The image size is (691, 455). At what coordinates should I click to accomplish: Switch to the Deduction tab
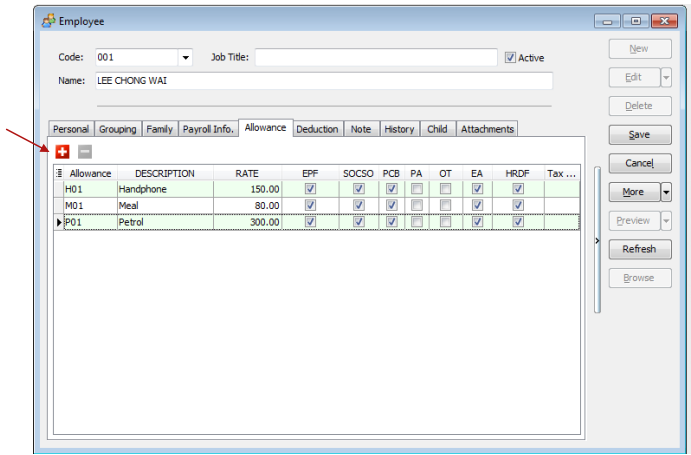(317, 129)
